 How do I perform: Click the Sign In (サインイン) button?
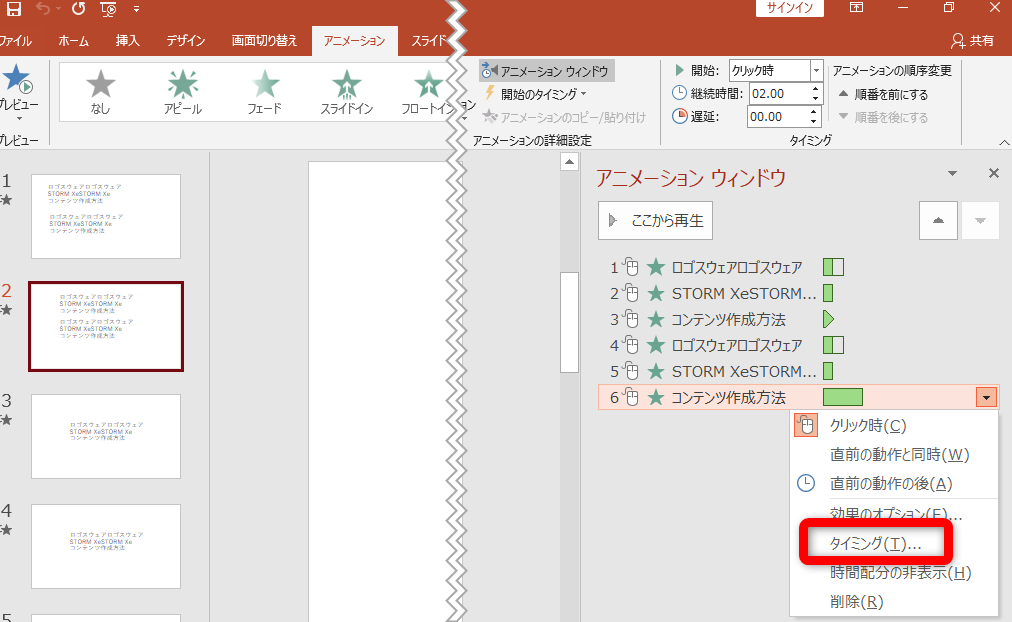click(789, 9)
